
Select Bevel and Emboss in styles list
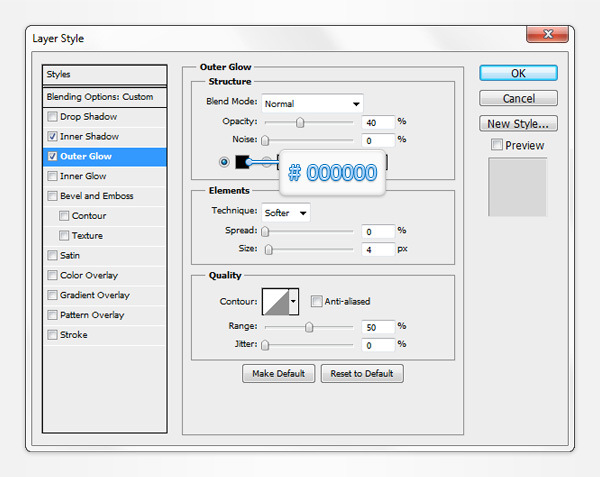coord(96,196)
